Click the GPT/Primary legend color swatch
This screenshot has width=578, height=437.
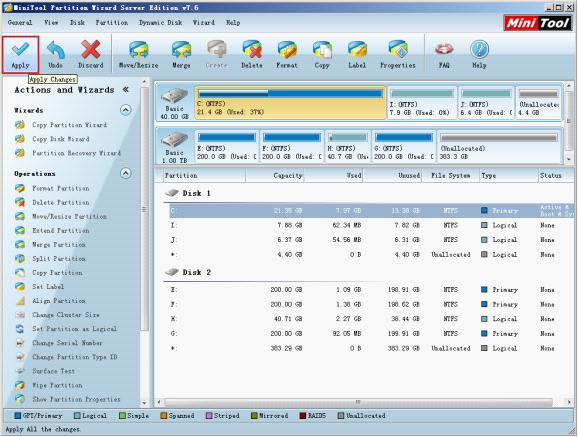click(x=17, y=416)
